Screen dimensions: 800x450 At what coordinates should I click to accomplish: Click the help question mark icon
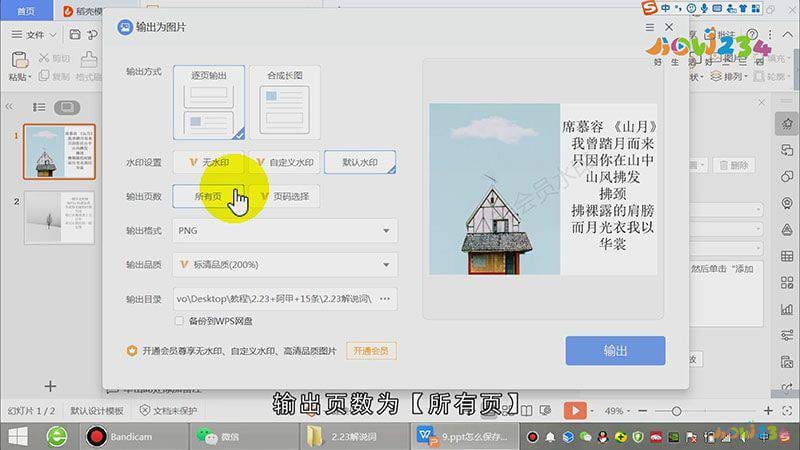[752, 34]
